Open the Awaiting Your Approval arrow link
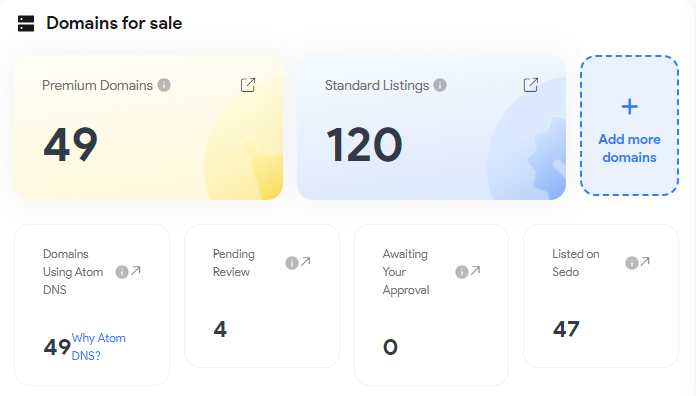This screenshot has width=696, height=396. [475, 270]
